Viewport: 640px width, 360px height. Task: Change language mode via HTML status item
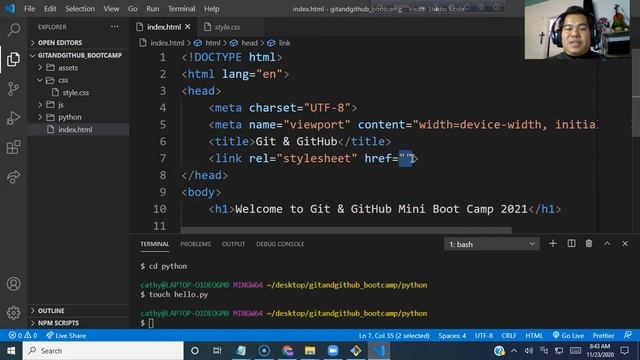coord(534,336)
